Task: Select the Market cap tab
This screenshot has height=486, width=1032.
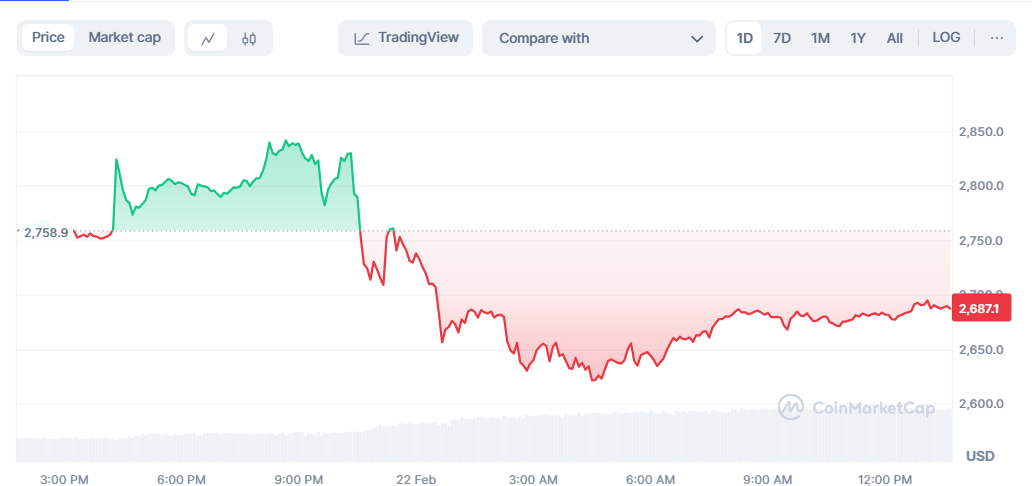Action: coord(124,38)
